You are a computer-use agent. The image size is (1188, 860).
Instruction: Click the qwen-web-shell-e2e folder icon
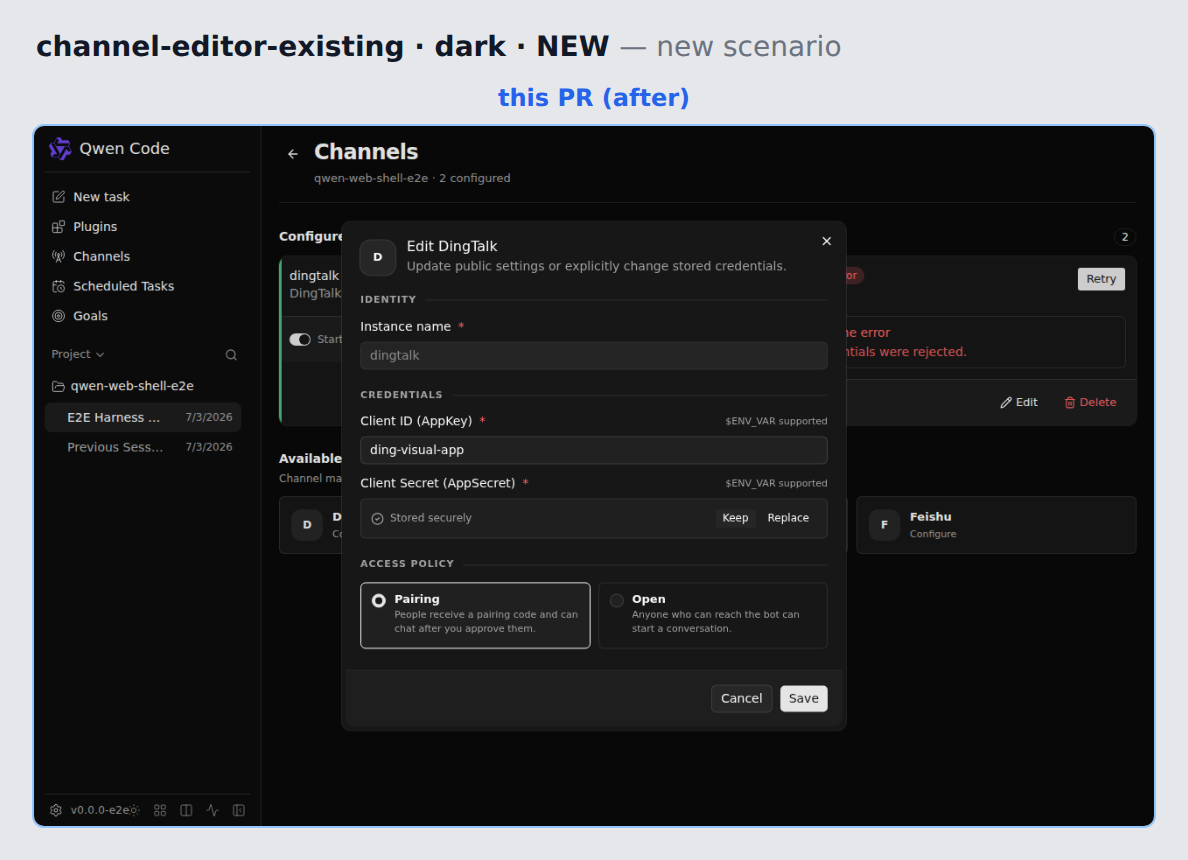coord(58,386)
